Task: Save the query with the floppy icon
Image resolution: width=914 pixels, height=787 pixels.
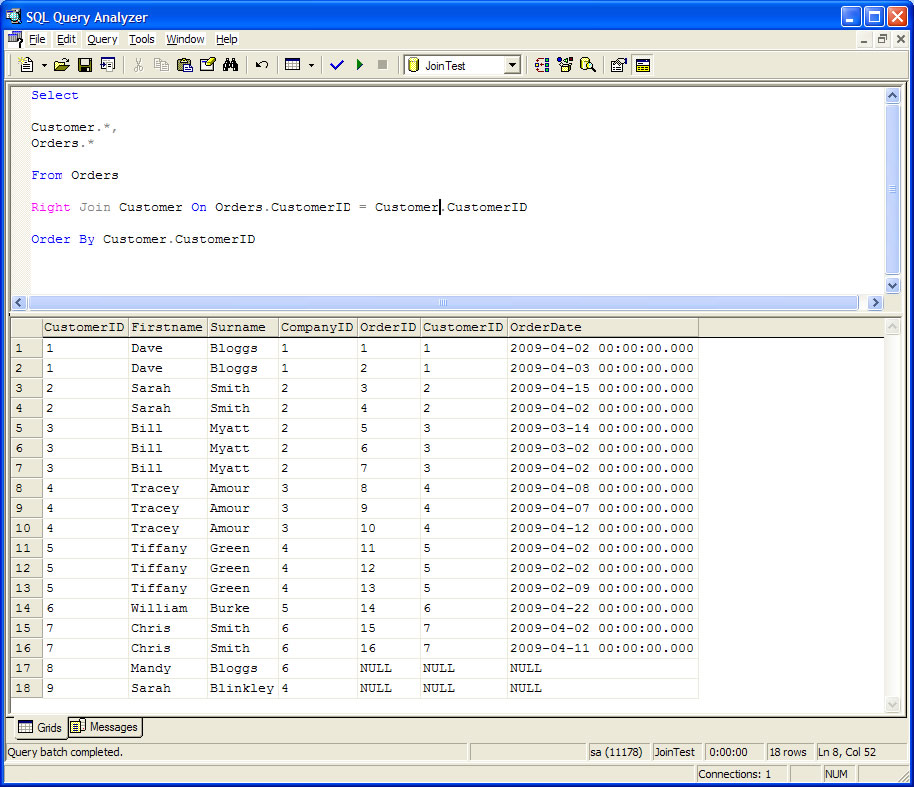Action: point(85,65)
